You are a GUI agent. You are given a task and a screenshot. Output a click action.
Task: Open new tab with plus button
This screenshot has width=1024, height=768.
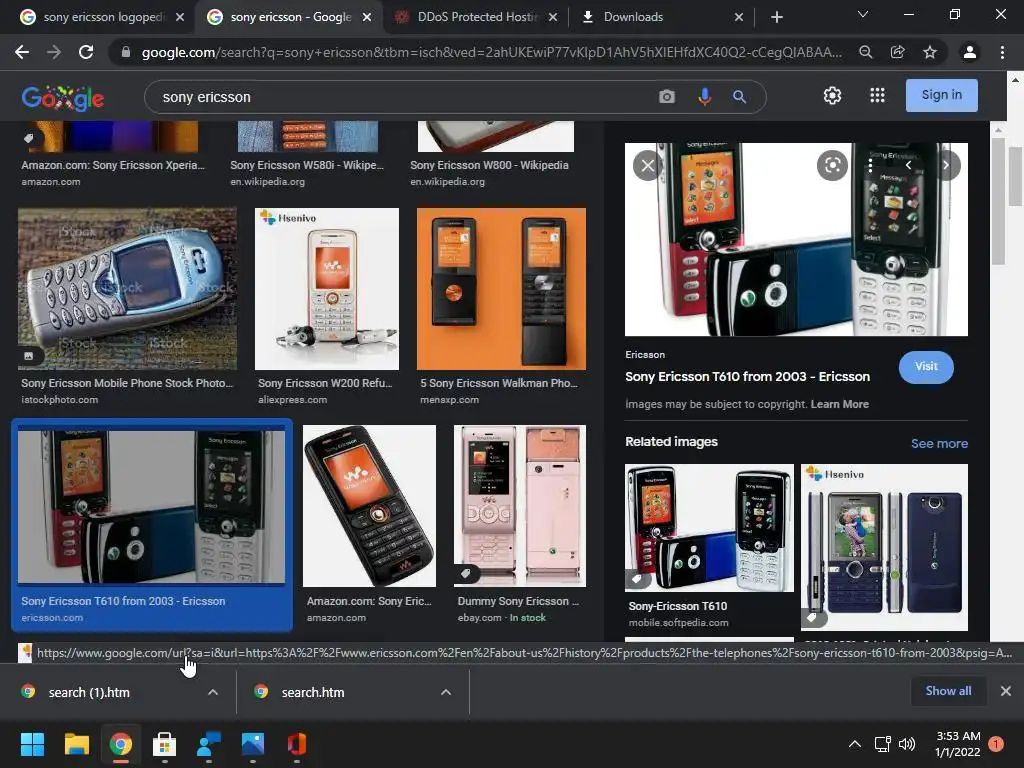tap(776, 17)
